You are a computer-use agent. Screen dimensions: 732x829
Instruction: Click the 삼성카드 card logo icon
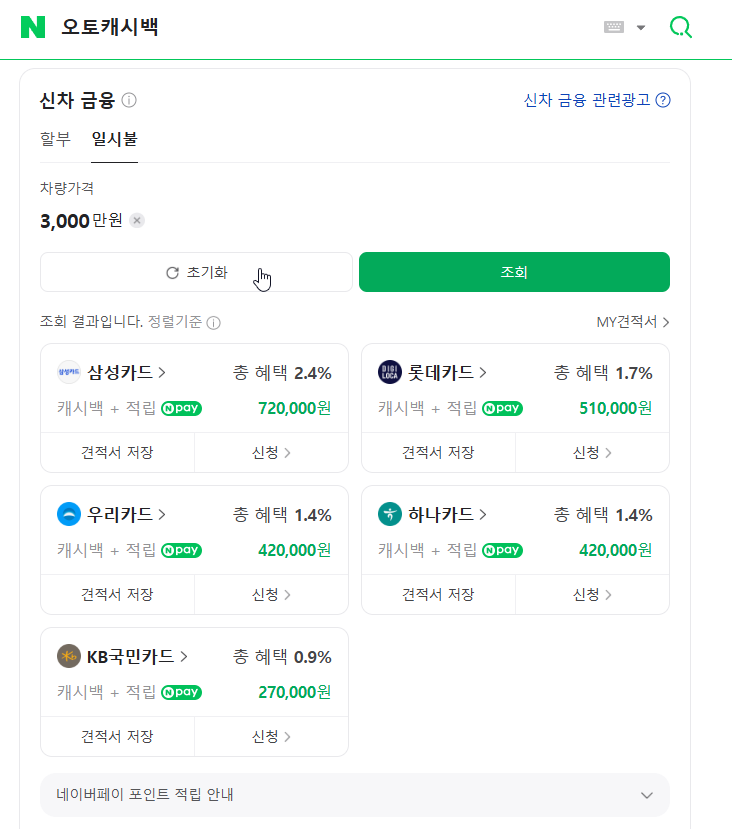pyautogui.click(x=69, y=371)
